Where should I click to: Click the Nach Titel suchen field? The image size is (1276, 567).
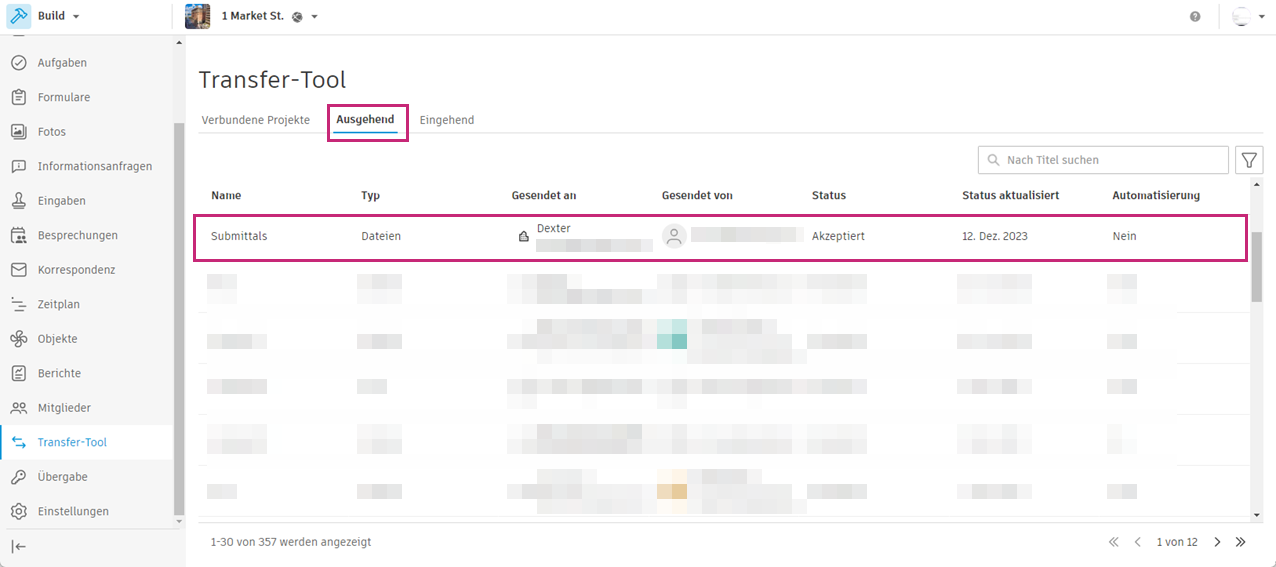(x=1103, y=160)
